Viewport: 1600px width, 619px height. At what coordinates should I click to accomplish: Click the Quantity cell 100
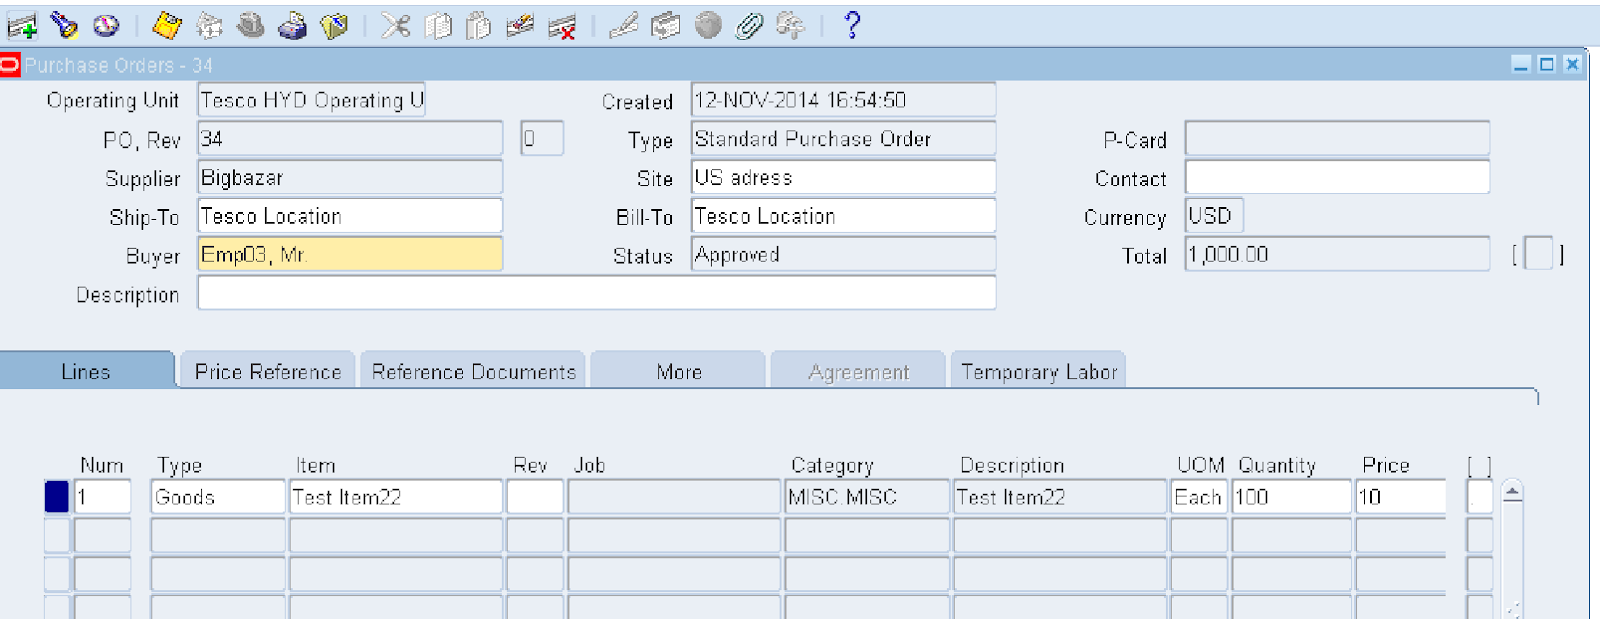click(1291, 497)
